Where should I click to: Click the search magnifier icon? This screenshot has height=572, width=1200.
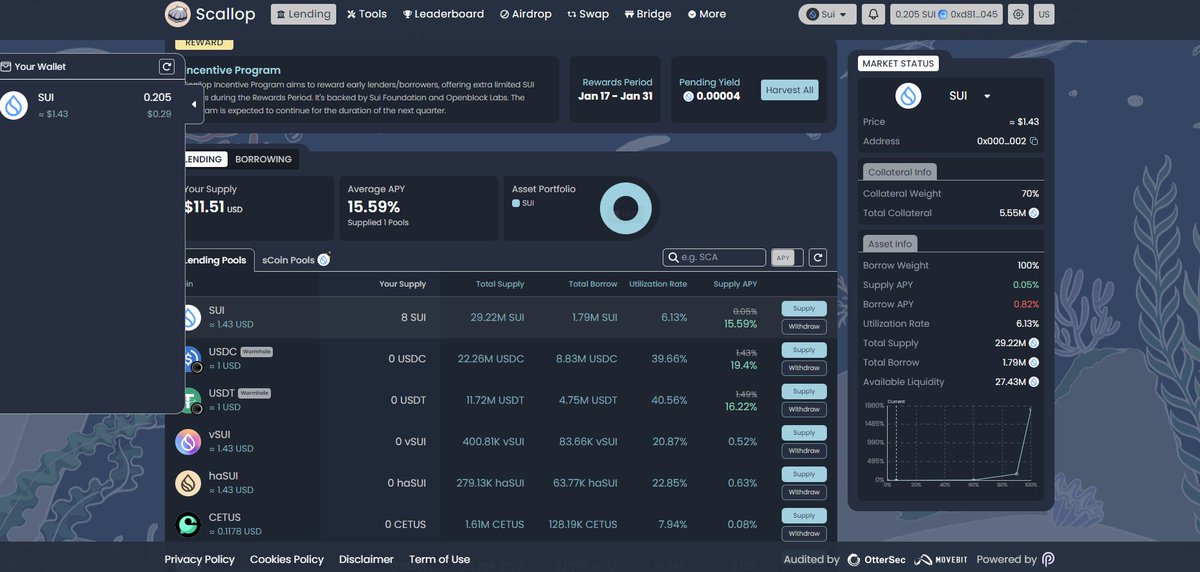(672, 258)
